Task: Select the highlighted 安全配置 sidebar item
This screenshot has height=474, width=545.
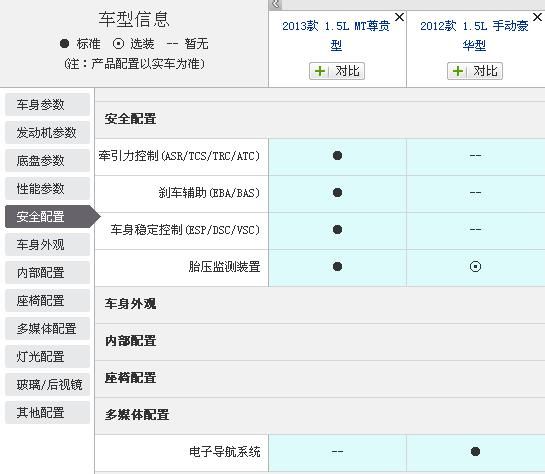Action: tap(49, 216)
